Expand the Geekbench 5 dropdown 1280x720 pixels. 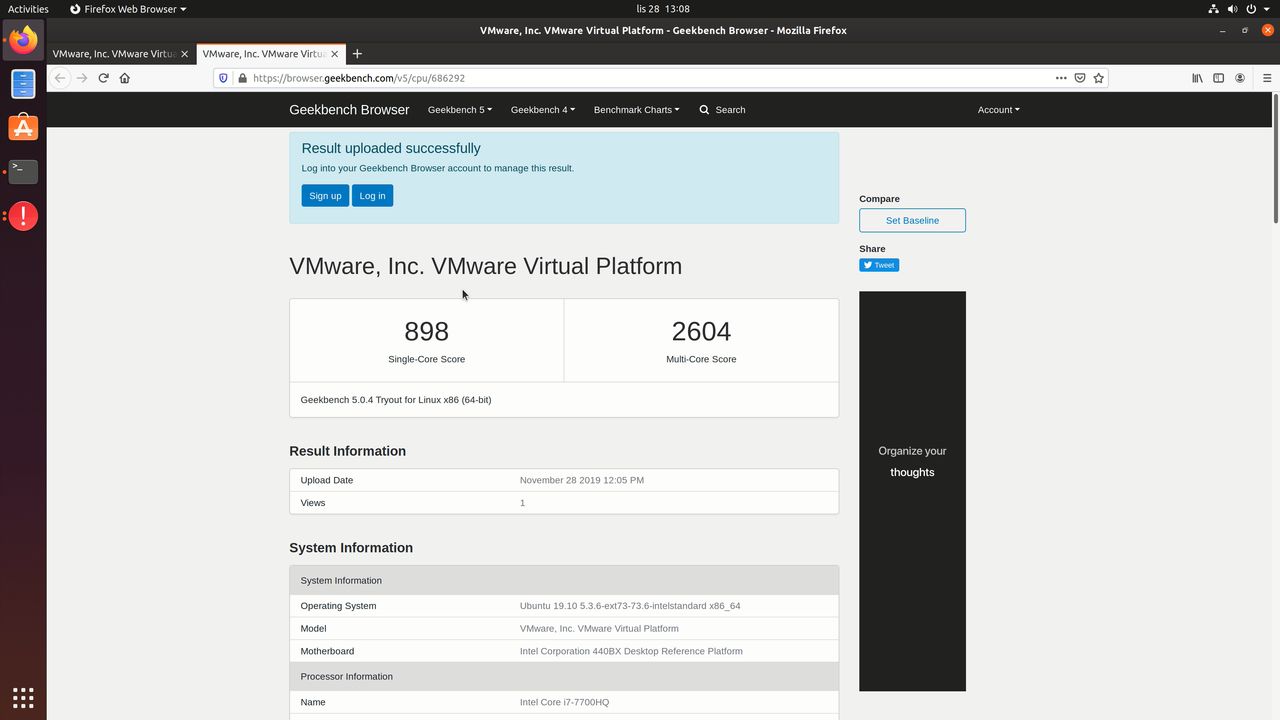pos(460,110)
